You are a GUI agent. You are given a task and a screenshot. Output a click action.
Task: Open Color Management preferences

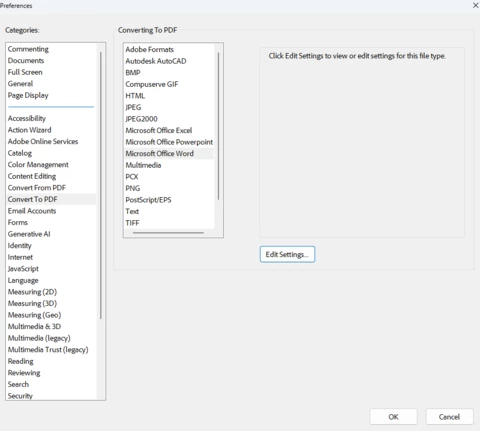[38, 165]
